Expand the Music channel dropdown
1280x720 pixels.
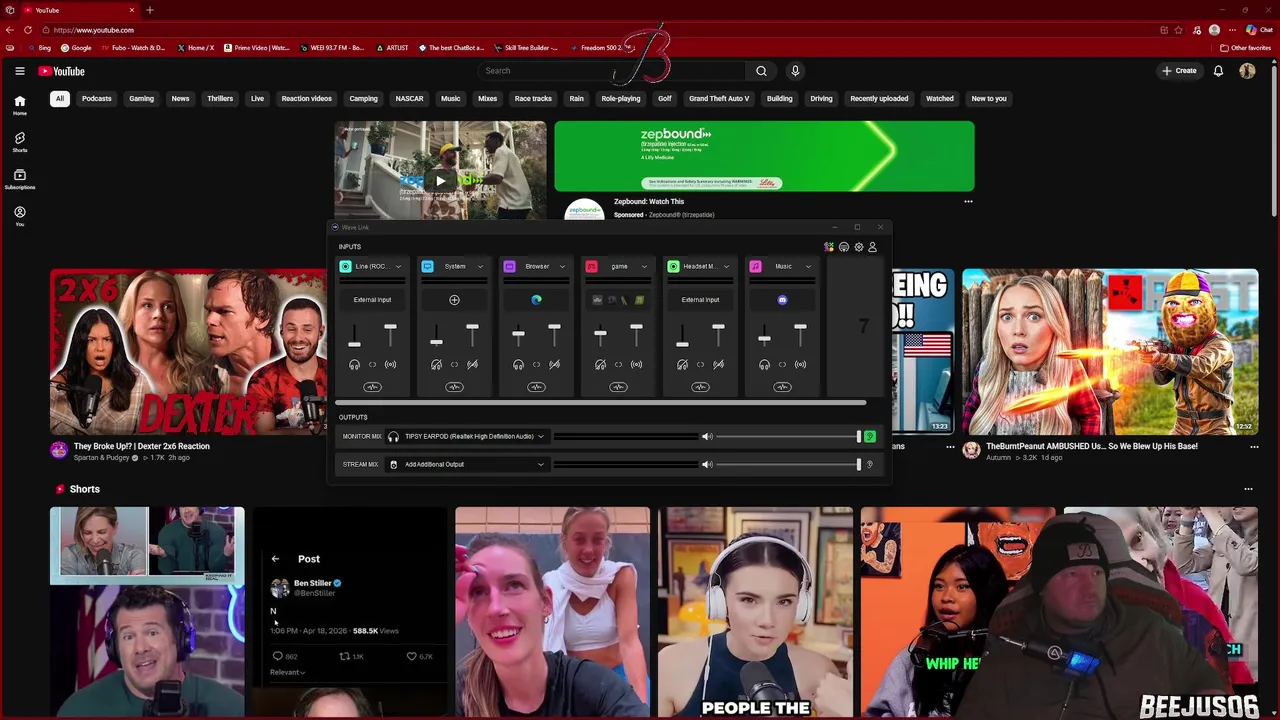[x=808, y=266]
